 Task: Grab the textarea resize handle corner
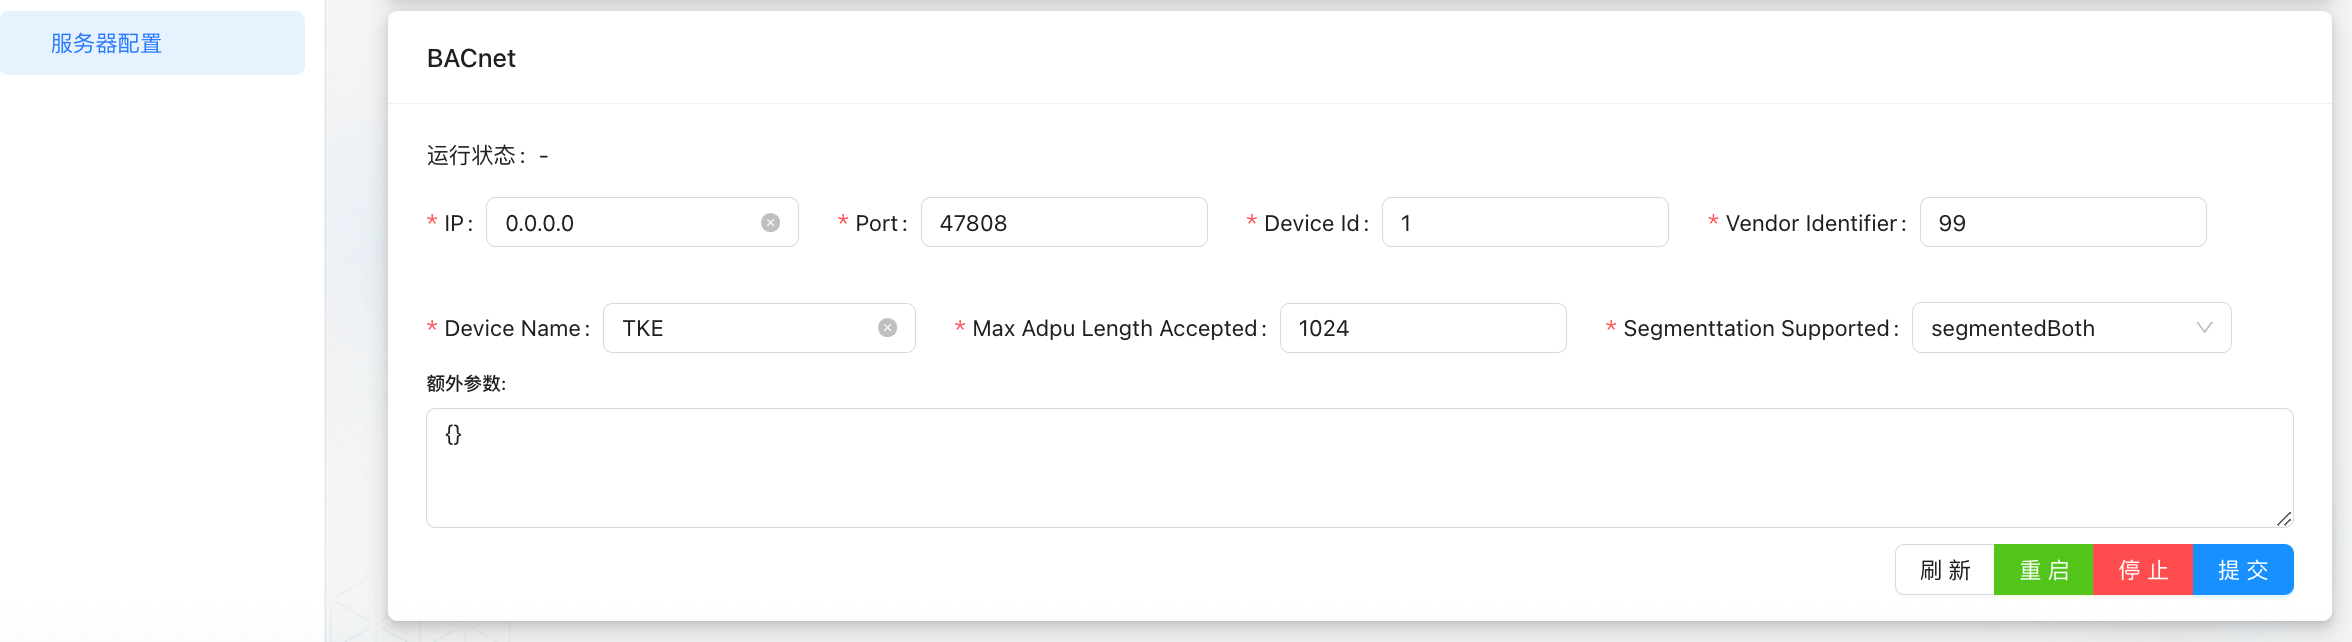point(2283,518)
